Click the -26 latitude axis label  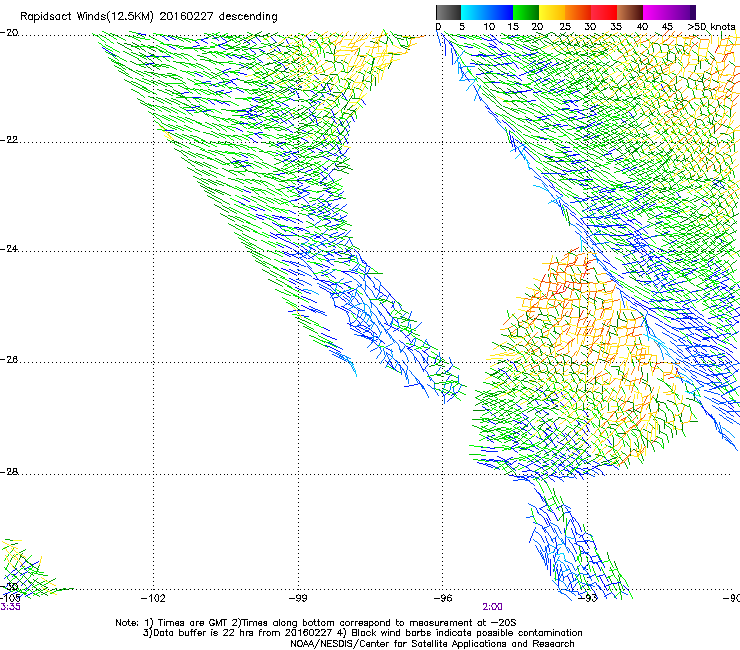[x=10, y=360]
